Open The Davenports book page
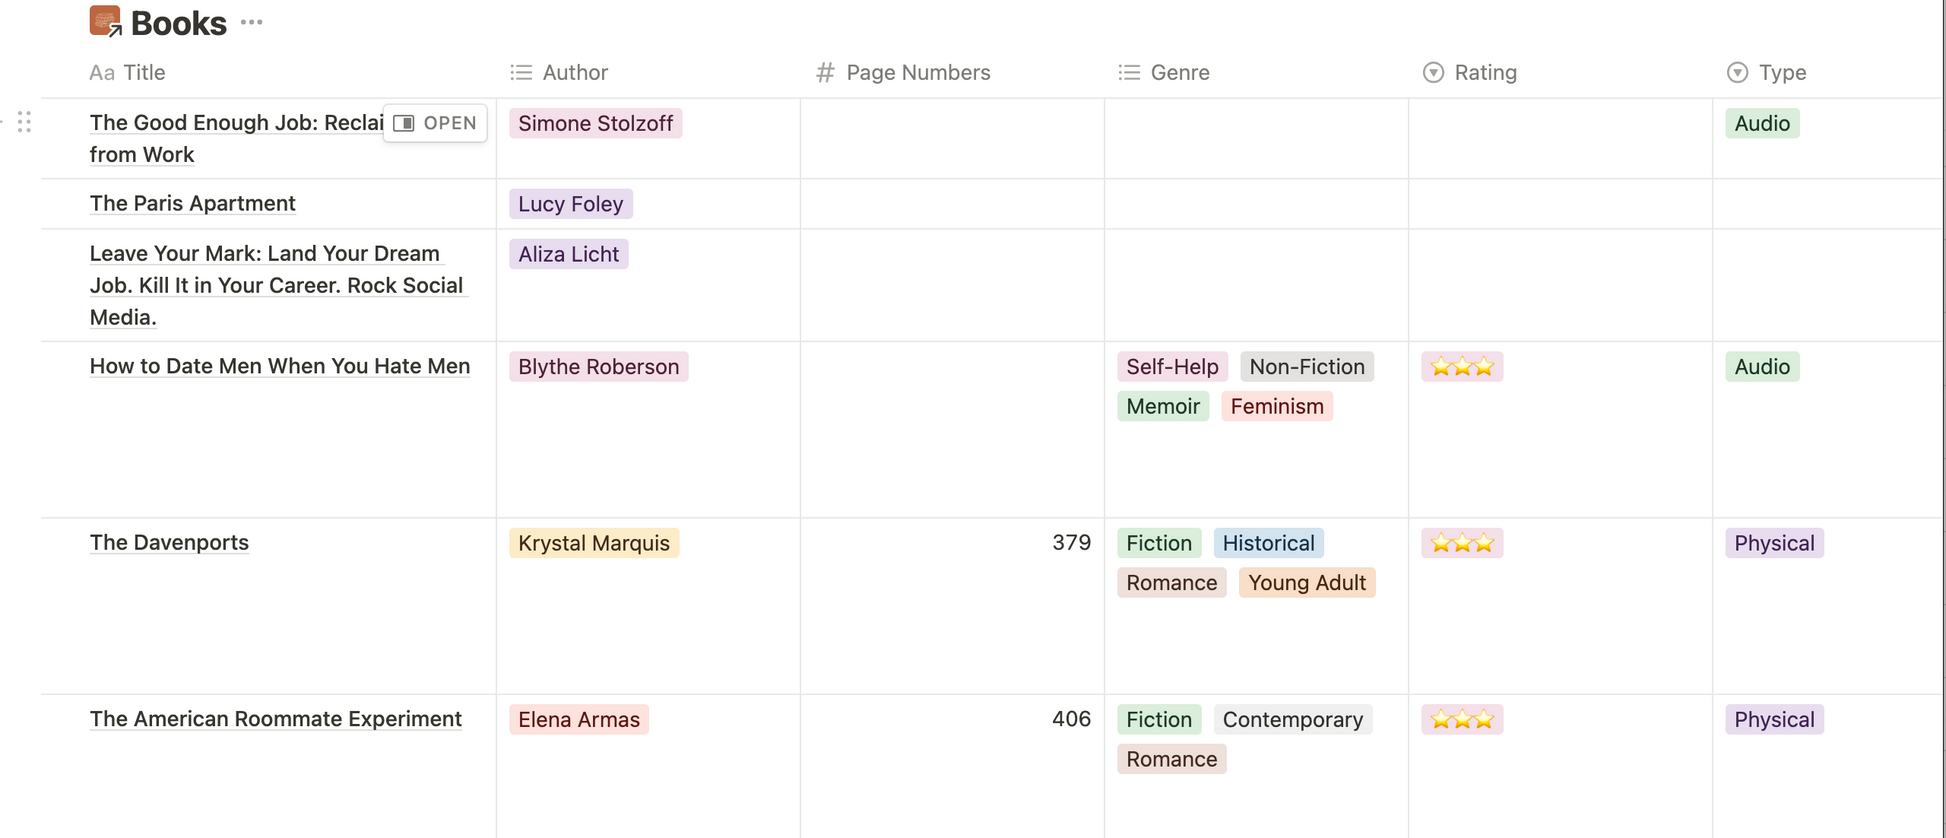Viewport: 1946px width, 838px height. coord(169,542)
